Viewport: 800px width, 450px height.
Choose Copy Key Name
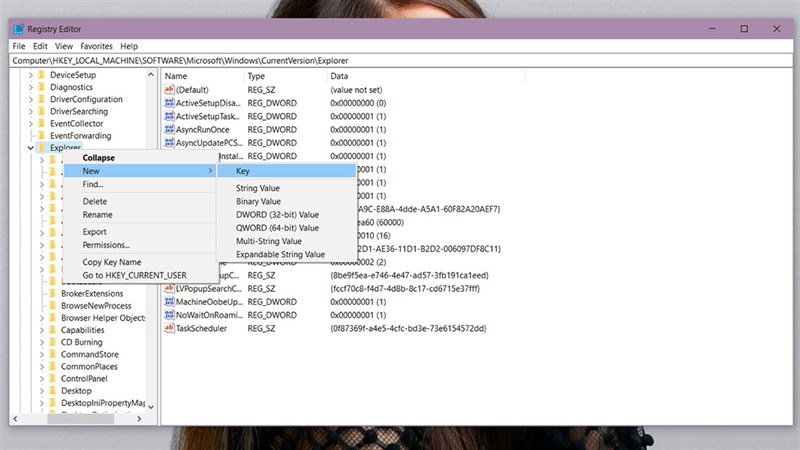[x=141, y=262]
